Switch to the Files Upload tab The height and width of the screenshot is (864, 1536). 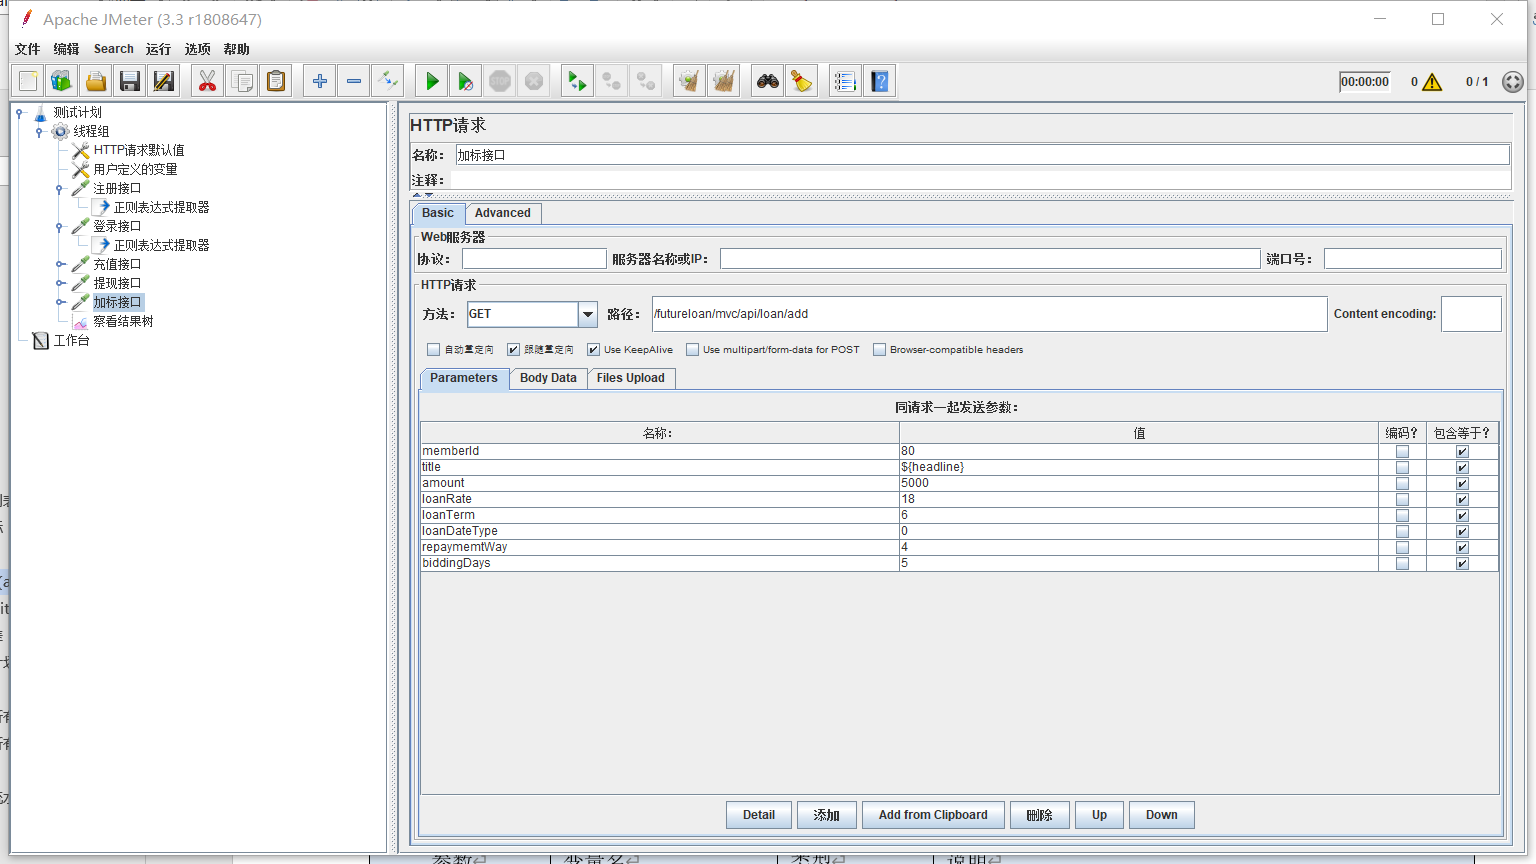tap(631, 378)
